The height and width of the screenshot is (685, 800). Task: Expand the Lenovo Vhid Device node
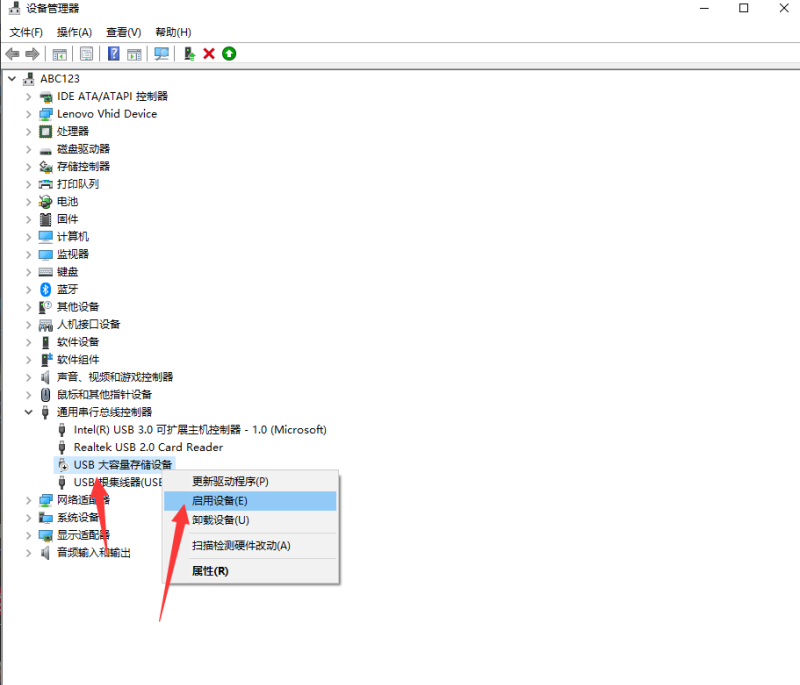[x=29, y=114]
